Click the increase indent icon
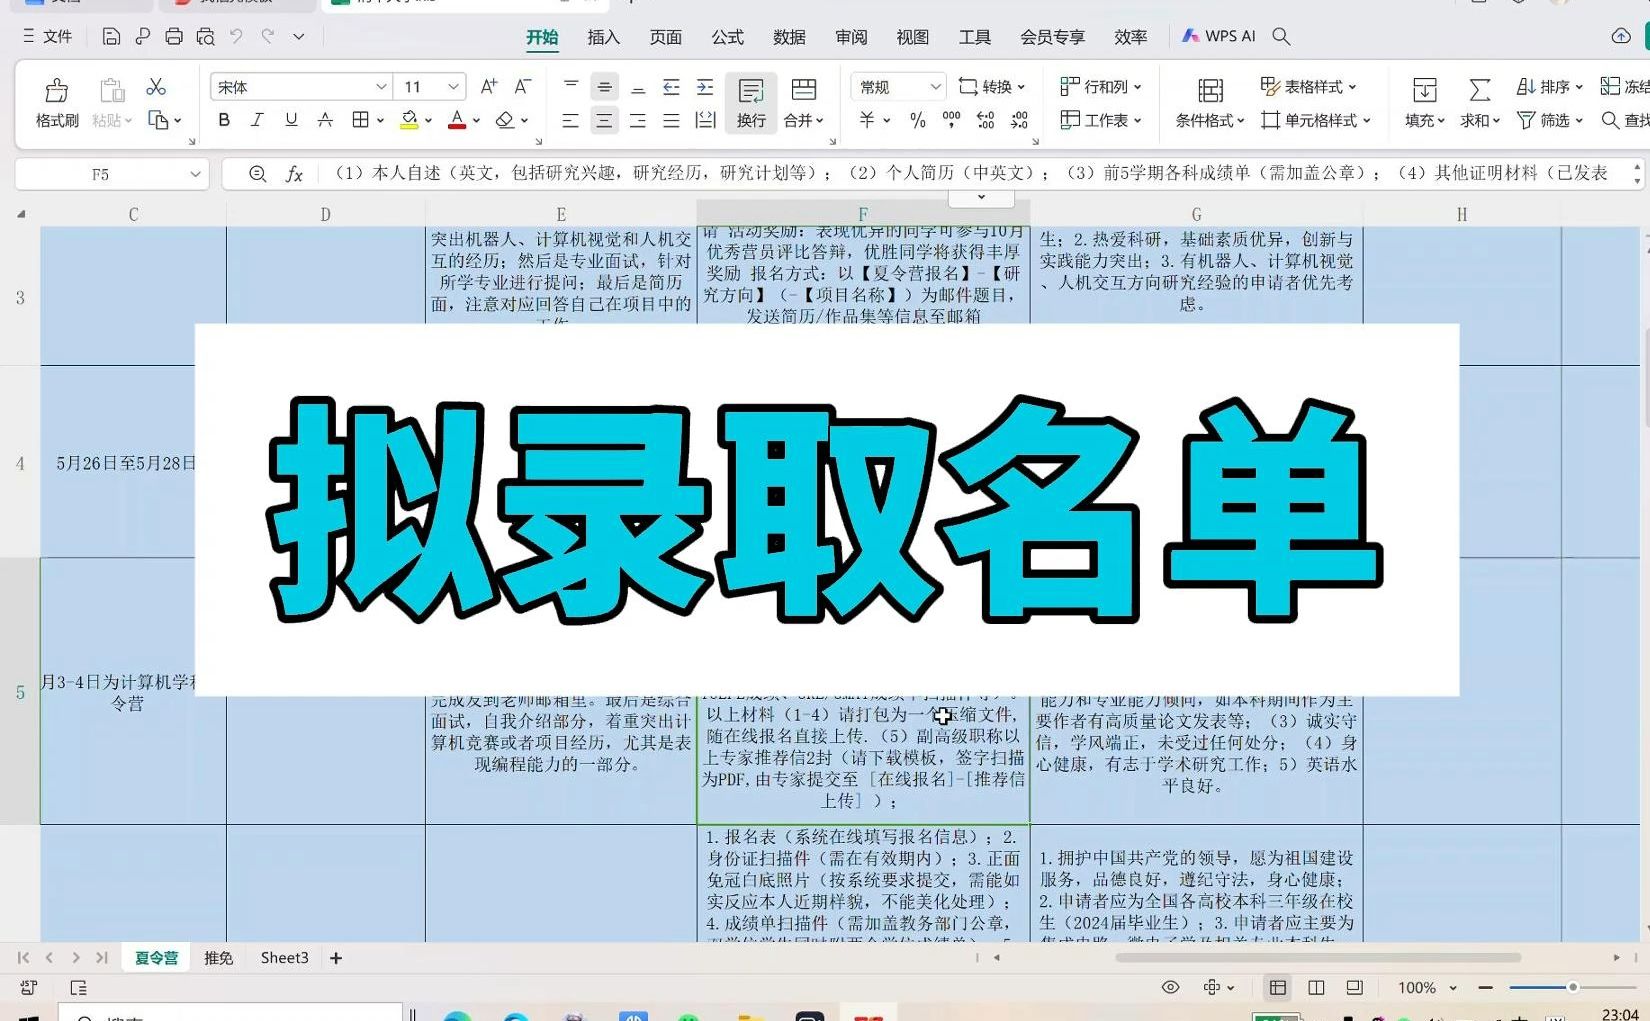This screenshot has height=1021, width=1650. pos(705,87)
